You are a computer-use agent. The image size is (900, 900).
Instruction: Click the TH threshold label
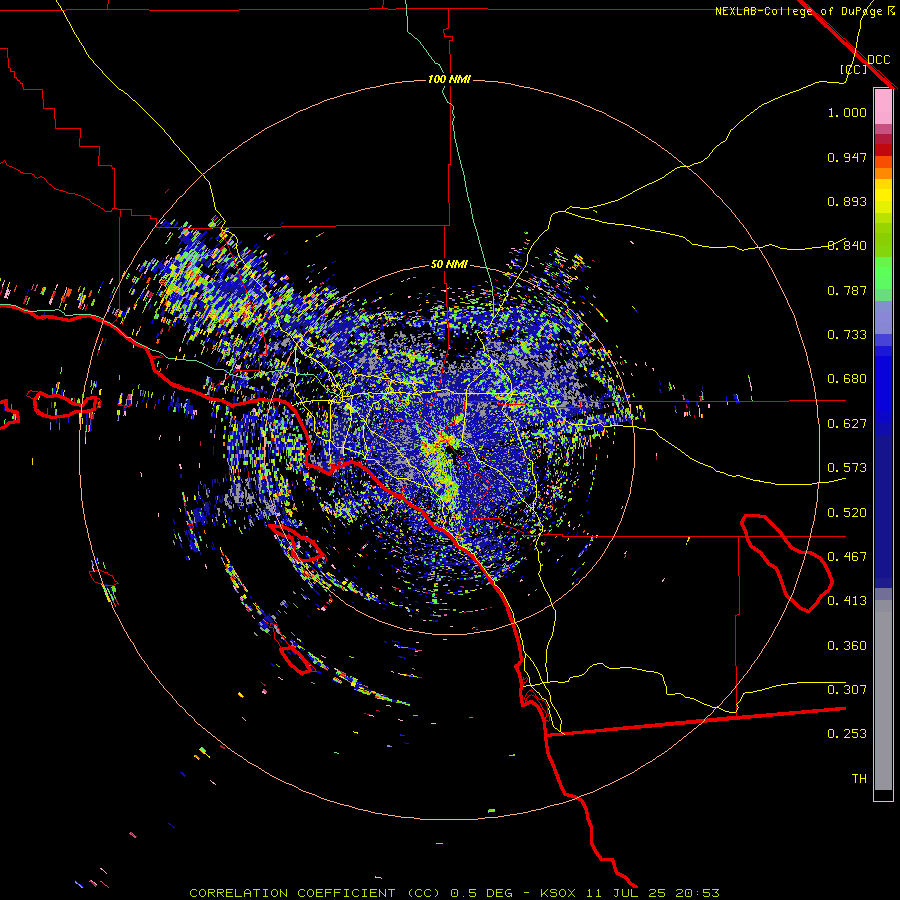[859, 779]
